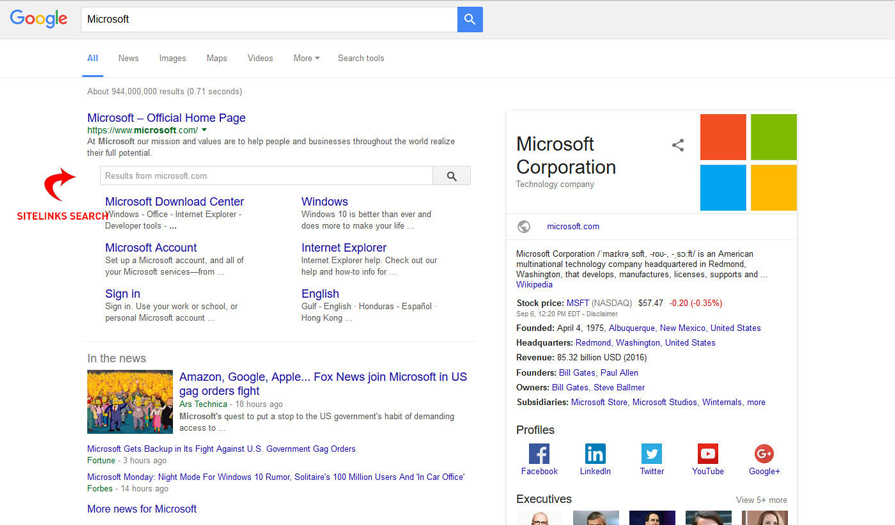895x525 pixels.
Task: Open the Wikipedia source link
Action: click(x=534, y=285)
